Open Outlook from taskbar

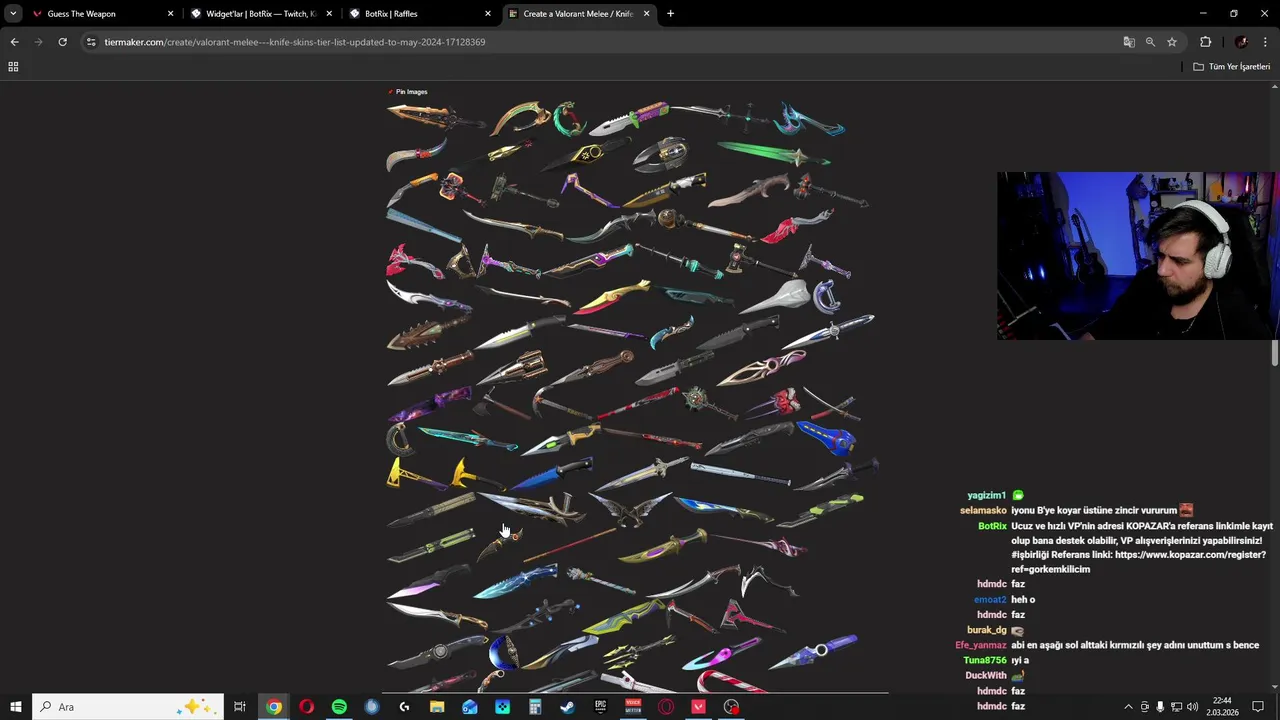coord(470,707)
